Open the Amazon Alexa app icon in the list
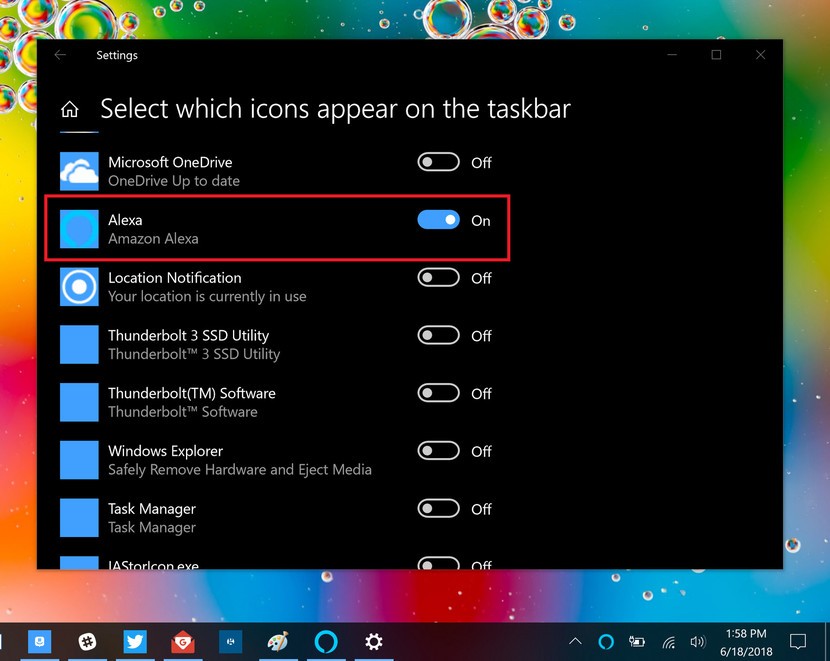Viewport: 830px width, 661px height. coord(78,228)
